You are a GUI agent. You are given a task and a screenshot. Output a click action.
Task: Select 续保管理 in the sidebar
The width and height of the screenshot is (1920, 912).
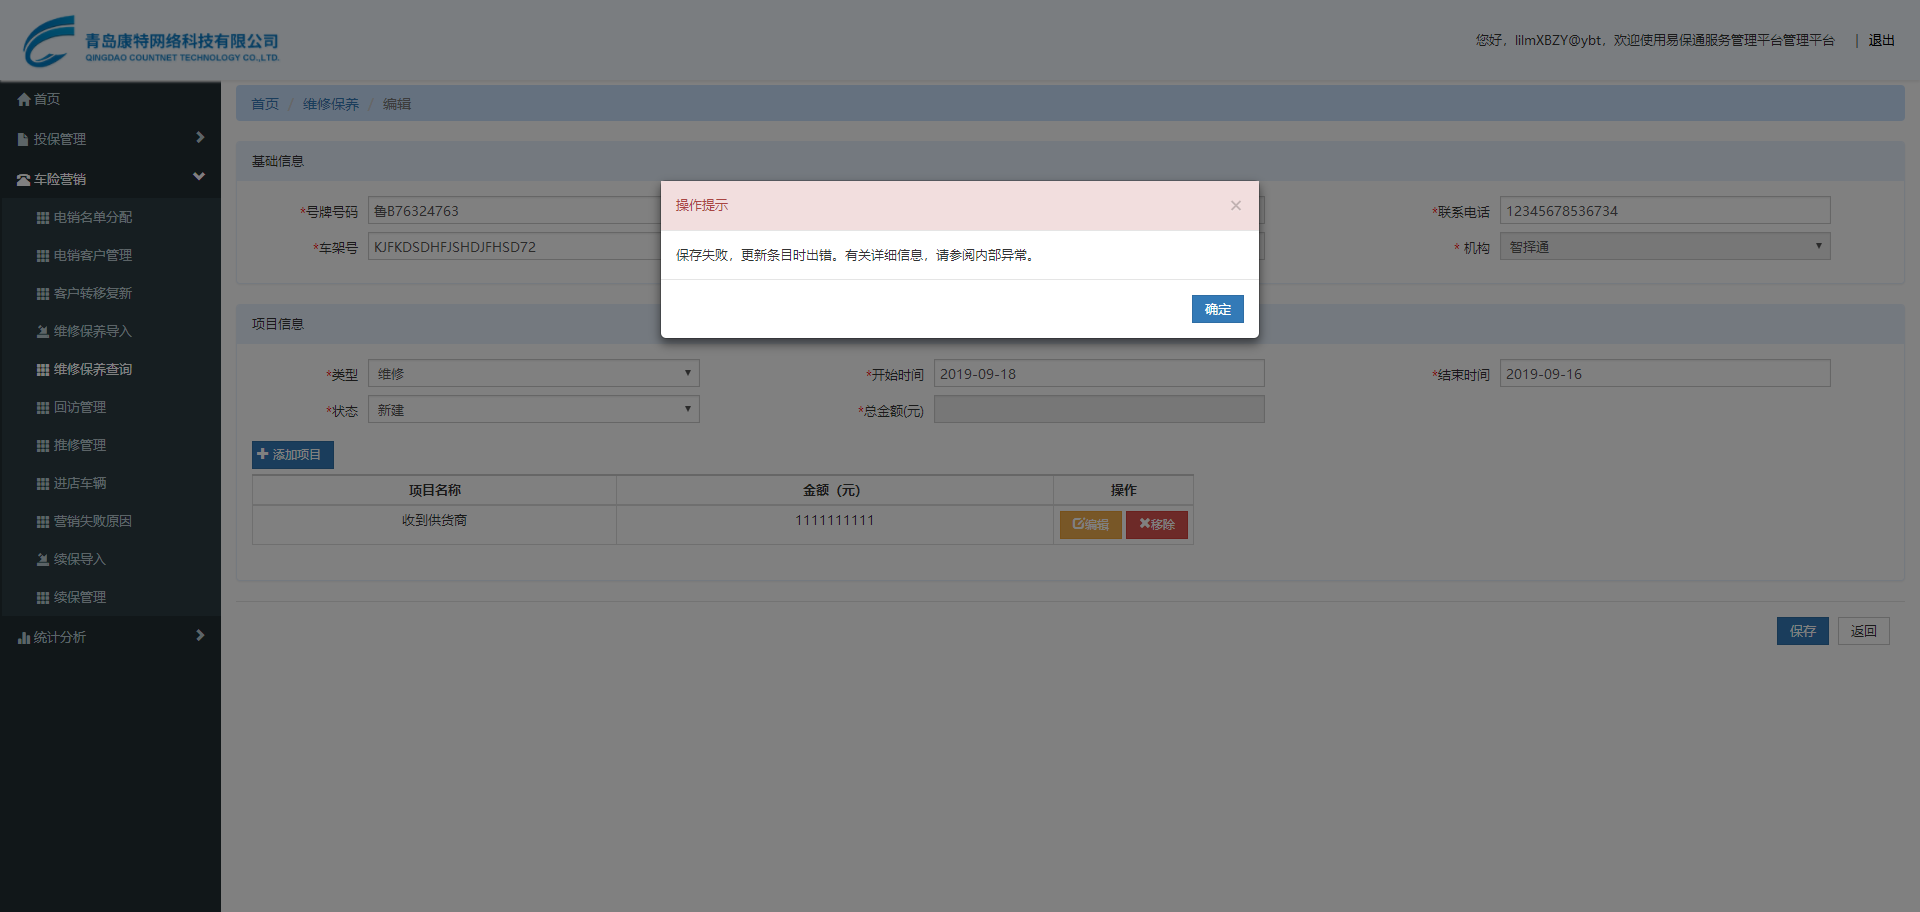click(110, 597)
